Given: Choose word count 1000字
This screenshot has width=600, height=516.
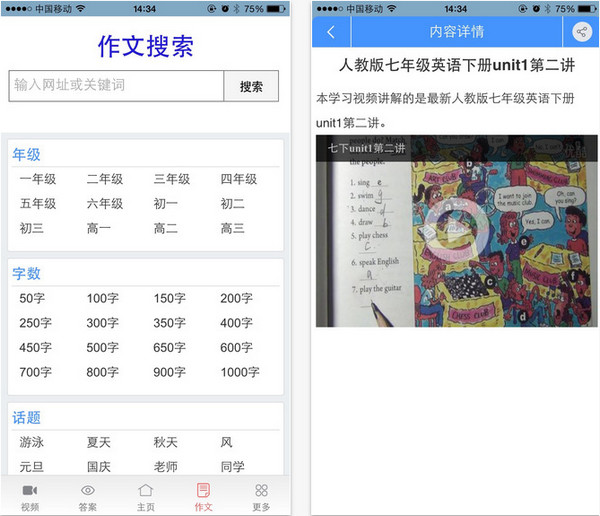Looking at the screenshot, I should coord(240,372).
